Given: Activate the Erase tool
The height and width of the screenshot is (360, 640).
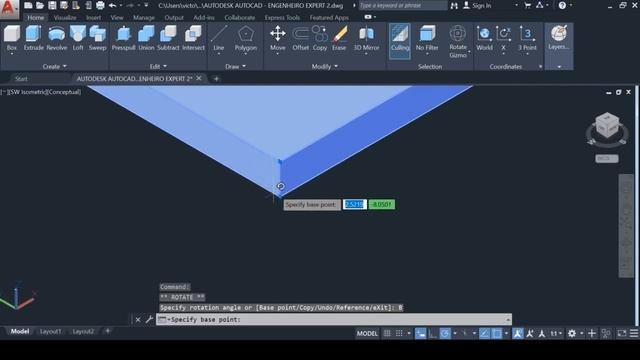Looking at the screenshot, I should pos(339,38).
